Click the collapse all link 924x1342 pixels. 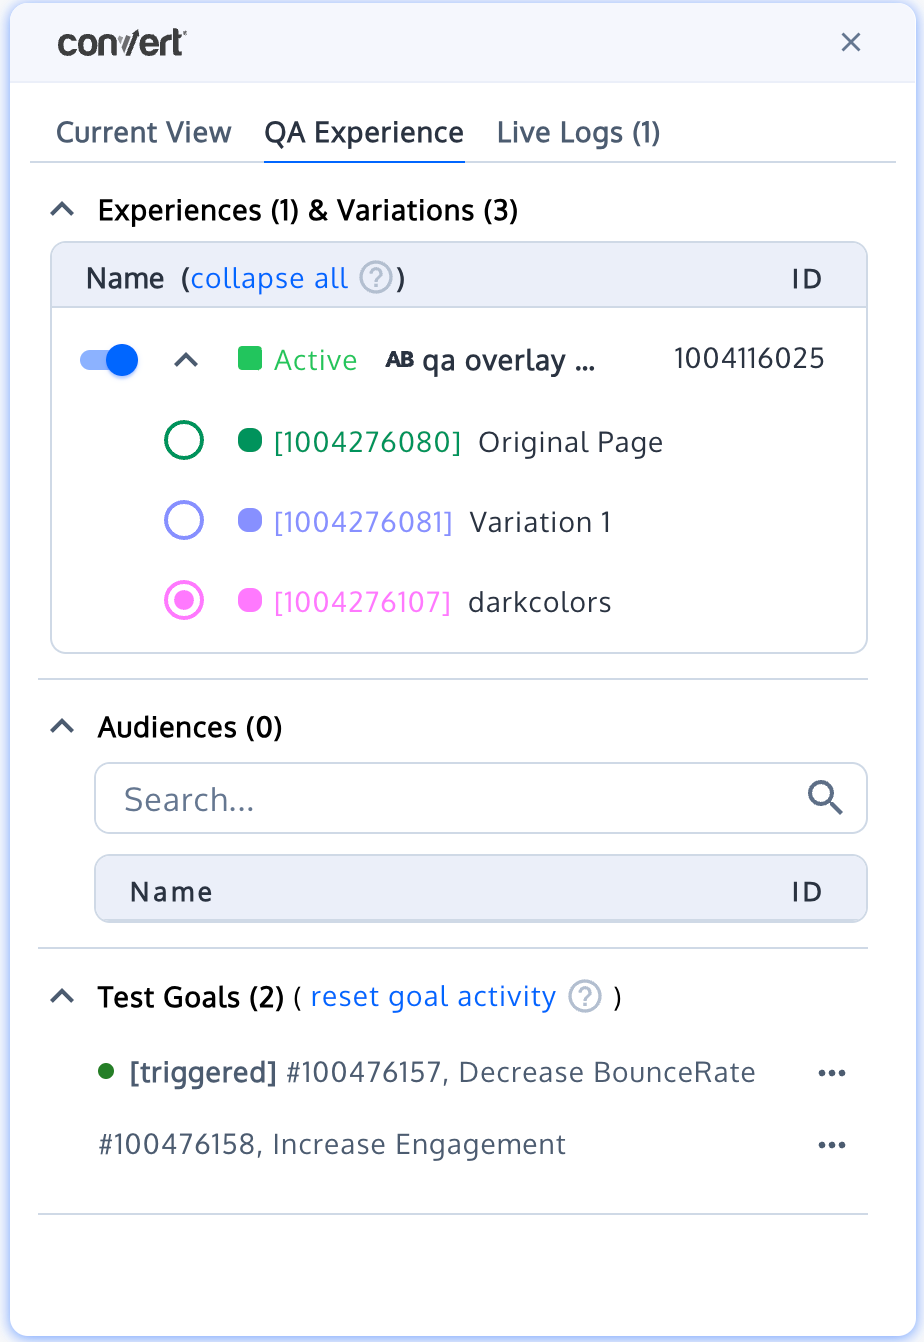(x=268, y=278)
